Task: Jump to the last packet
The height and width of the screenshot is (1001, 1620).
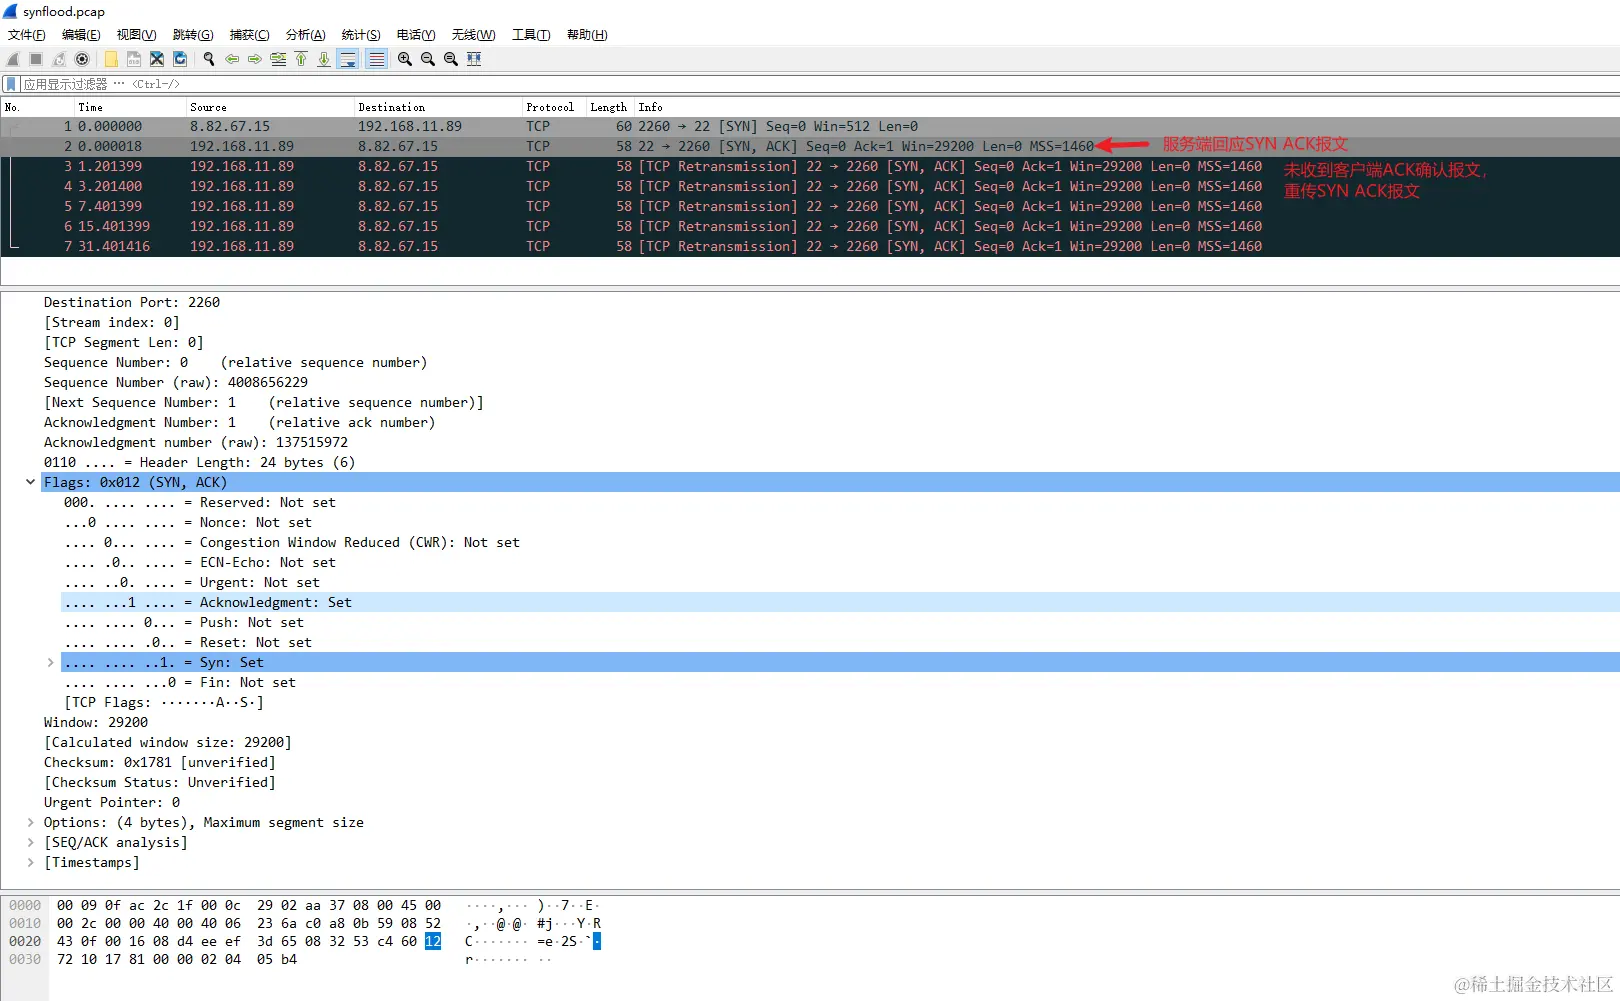Action: (324, 59)
